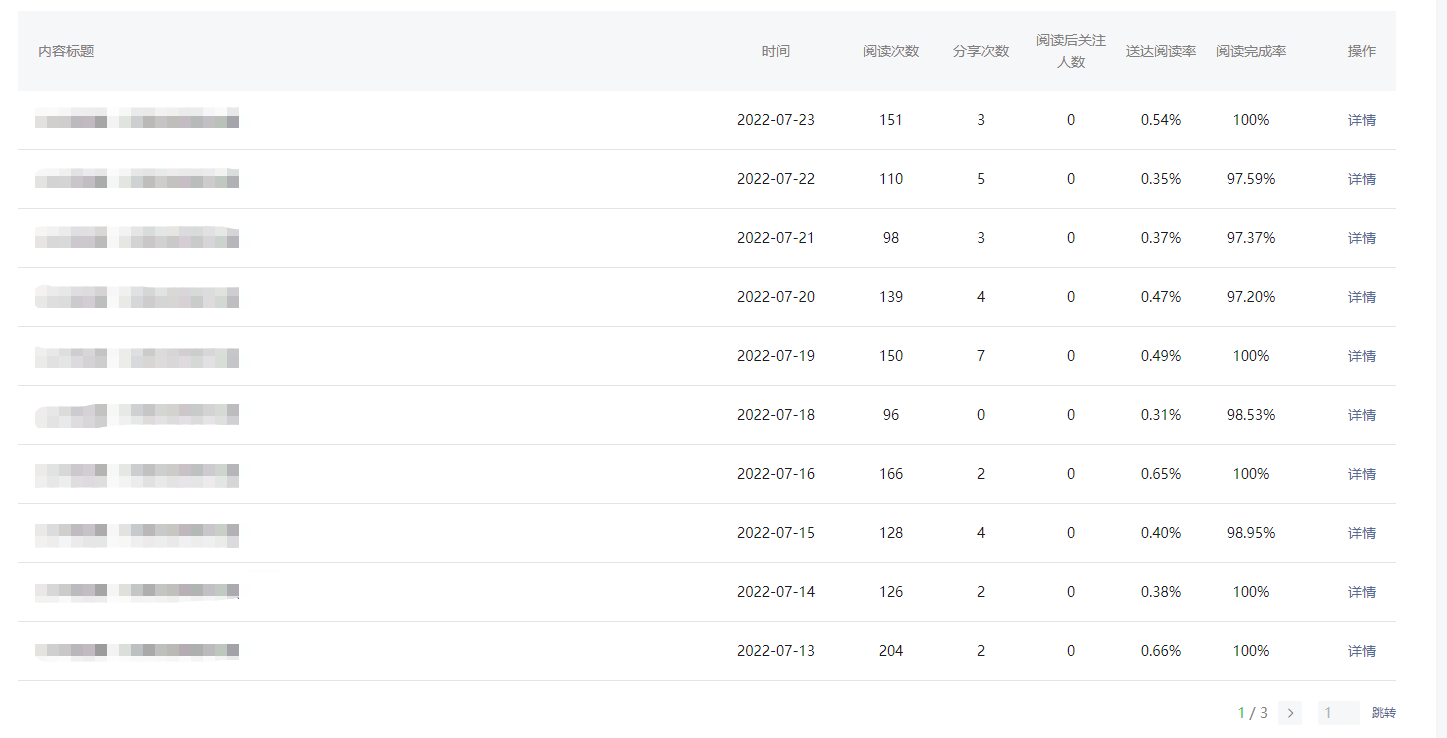Click share count 7 in 2022-07-19 row
The width and height of the screenshot is (1447, 738).
pos(981,356)
